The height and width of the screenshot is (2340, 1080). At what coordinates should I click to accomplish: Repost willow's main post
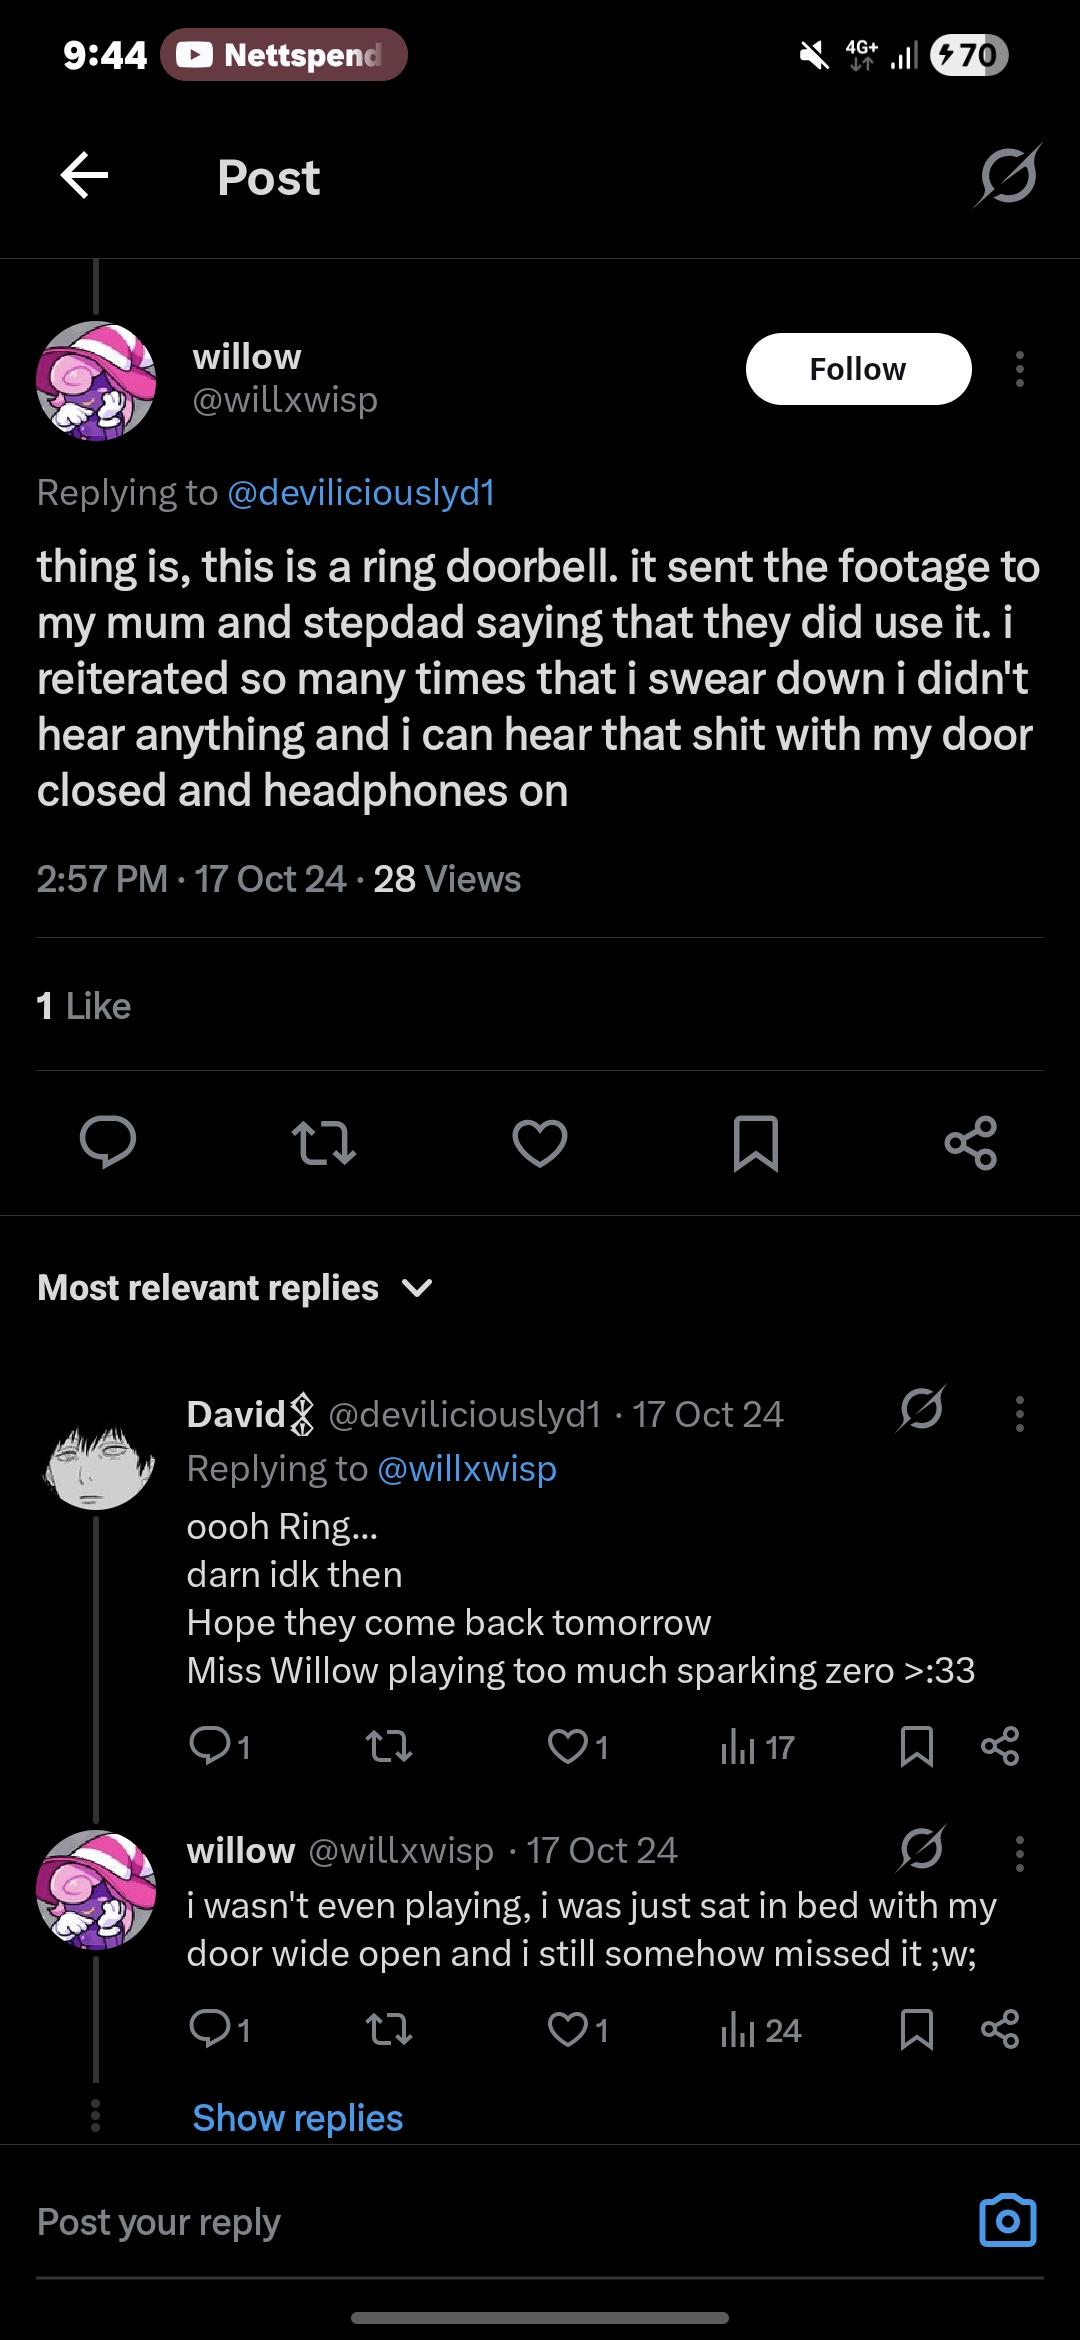(x=323, y=1142)
